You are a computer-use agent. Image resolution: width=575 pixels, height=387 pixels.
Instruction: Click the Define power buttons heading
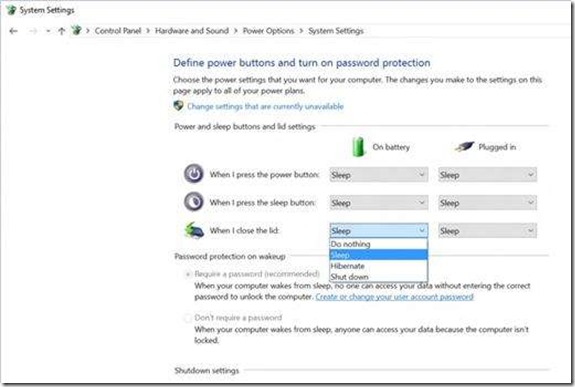(302, 63)
